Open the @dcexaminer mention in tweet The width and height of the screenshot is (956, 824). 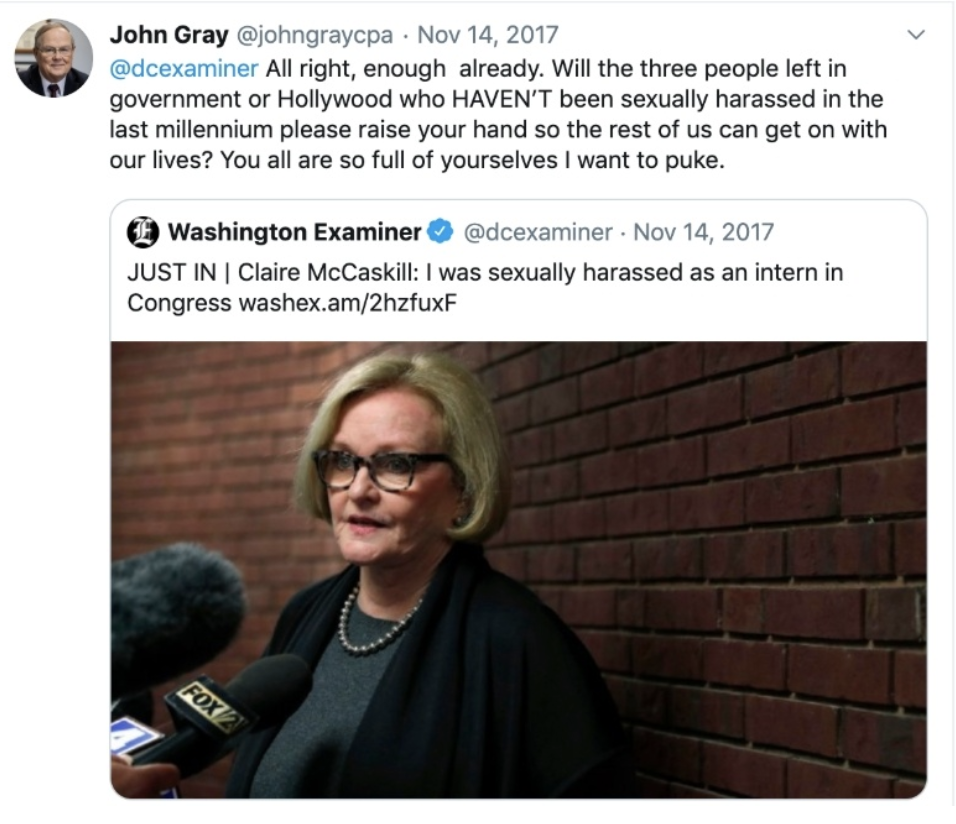(184, 68)
